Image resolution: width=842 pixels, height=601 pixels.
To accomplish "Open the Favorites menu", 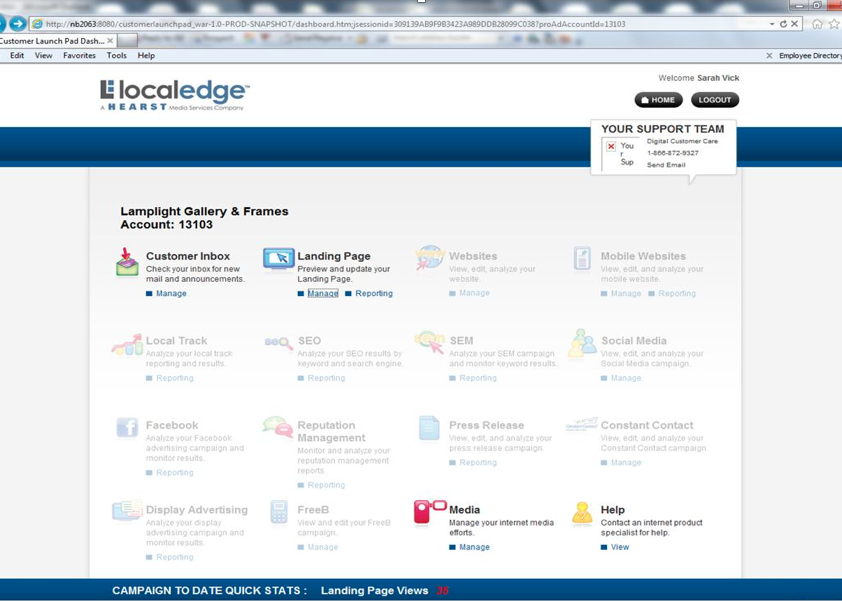I will click(x=79, y=55).
